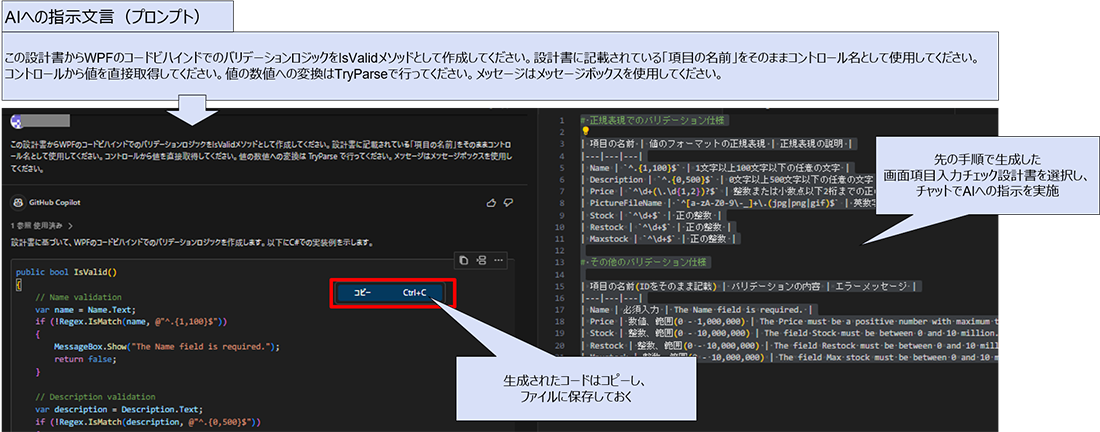The height and width of the screenshot is (432, 1100).
Task: Click the editor row 'Maxstock | `^\d+$` | 正の整数'
Action: click(661, 239)
